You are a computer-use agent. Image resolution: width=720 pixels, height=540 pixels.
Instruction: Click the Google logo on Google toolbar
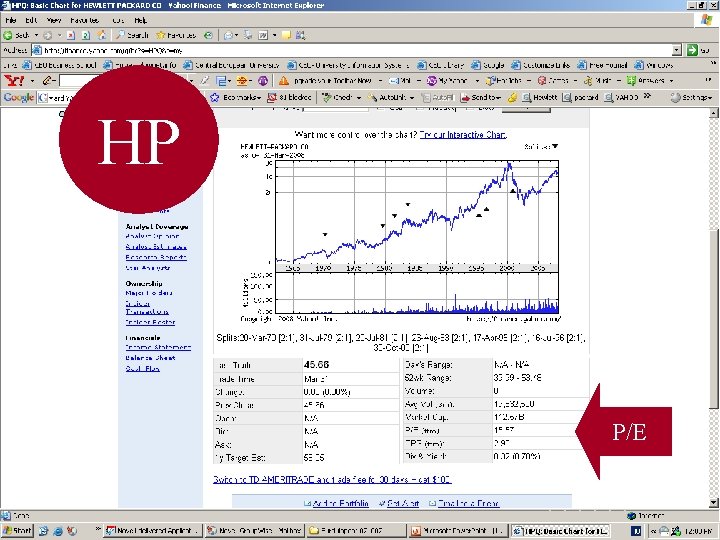(x=18, y=97)
